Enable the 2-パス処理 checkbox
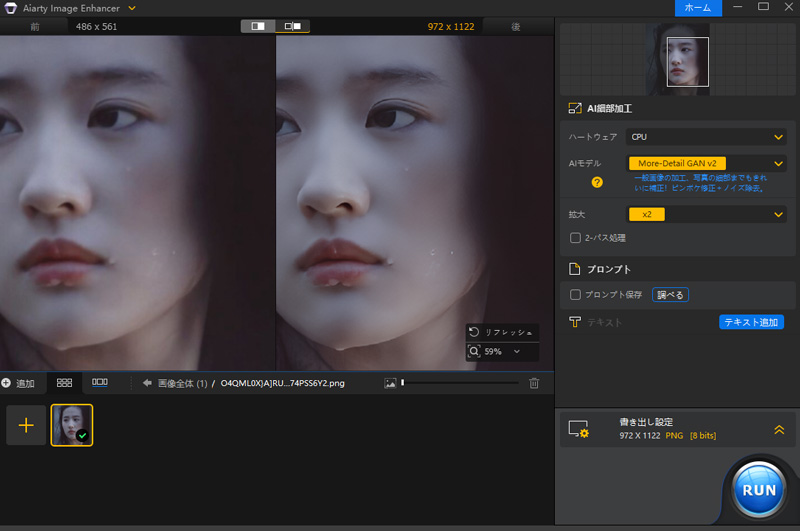The image size is (800, 531). pos(575,238)
